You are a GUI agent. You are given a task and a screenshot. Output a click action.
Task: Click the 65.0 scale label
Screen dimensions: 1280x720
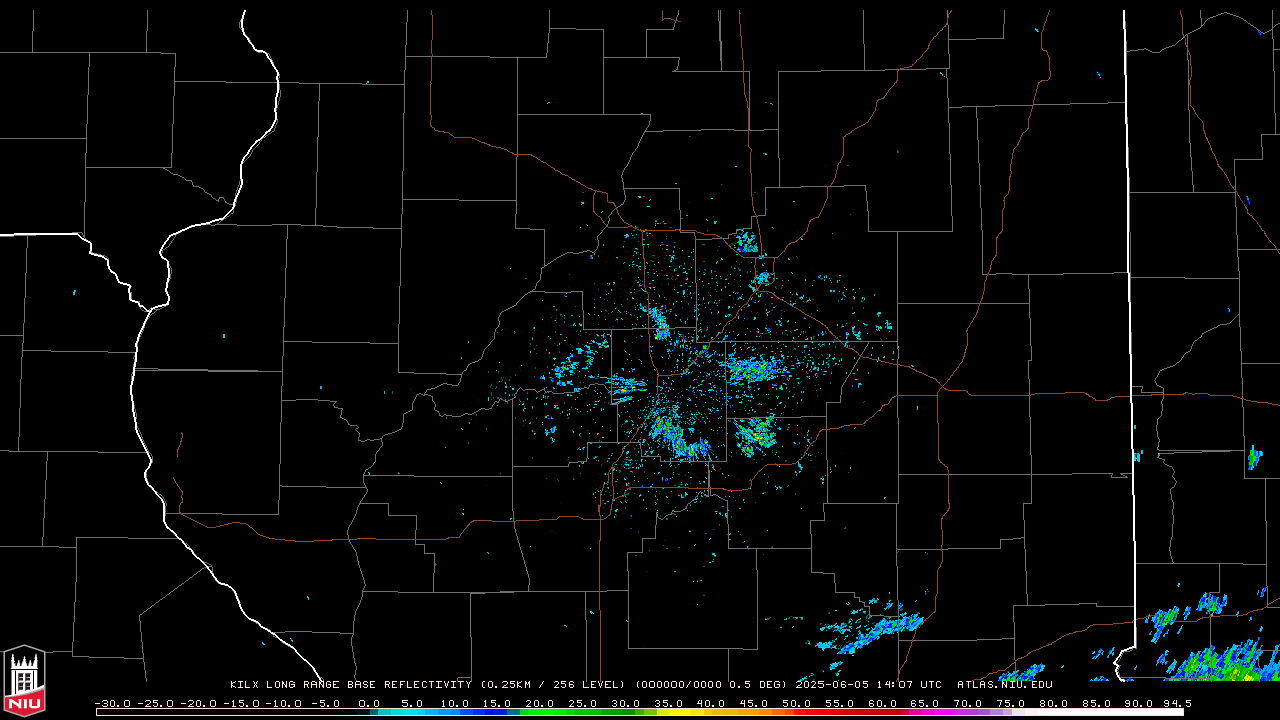click(925, 704)
